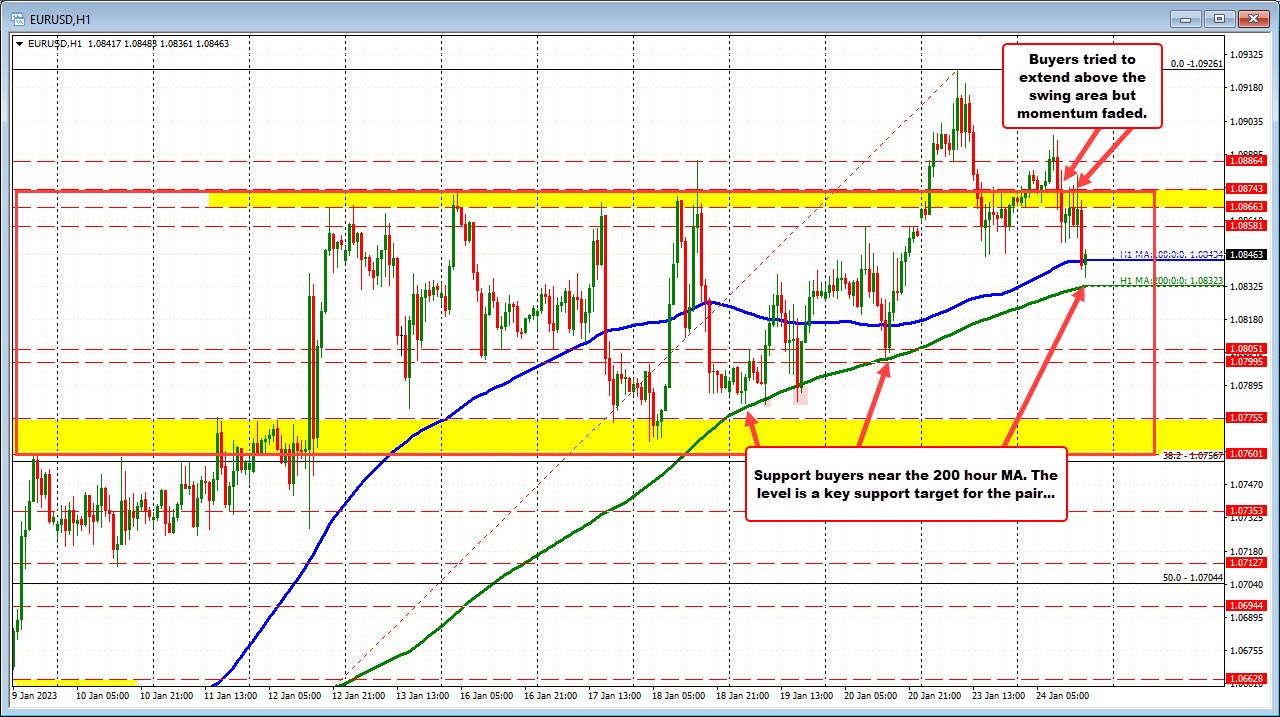
Task: Click the EURUSD chart window icon
Action: [x=12, y=18]
